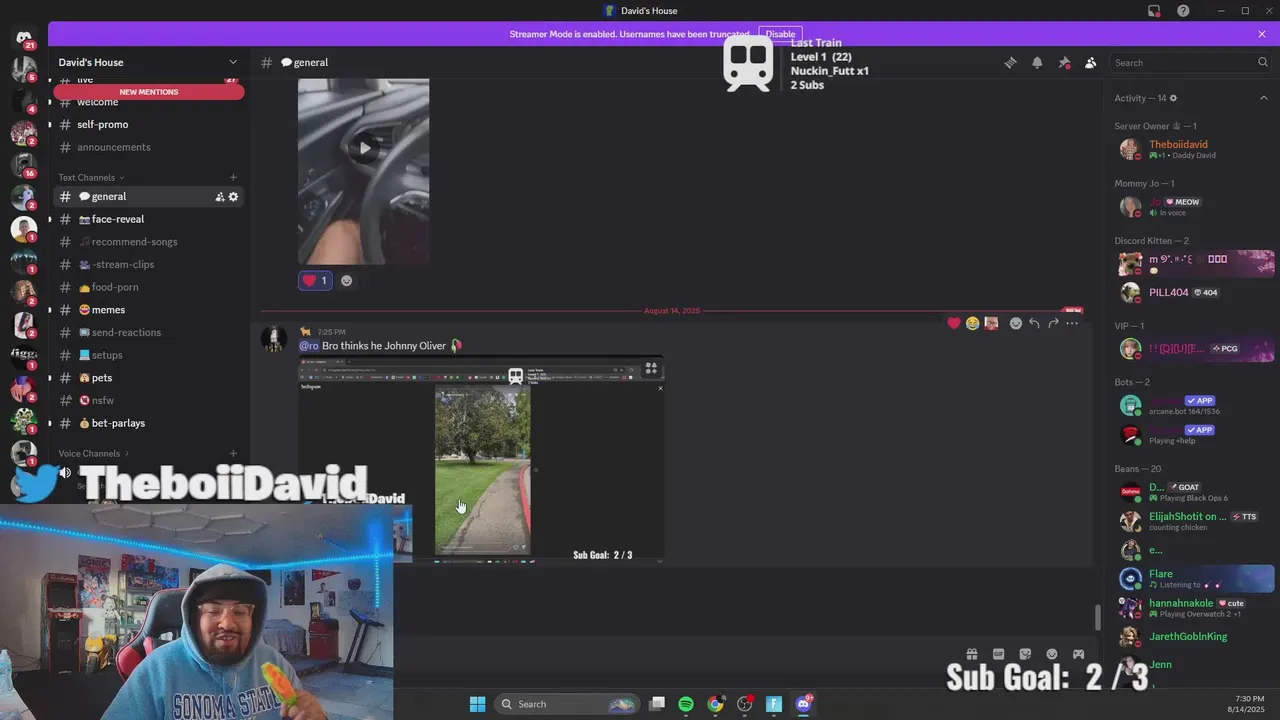Image resolution: width=1280 pixels, height=720 pixels.
Task: Toggle the heart reaction with count 1
Action: [314, 281]
